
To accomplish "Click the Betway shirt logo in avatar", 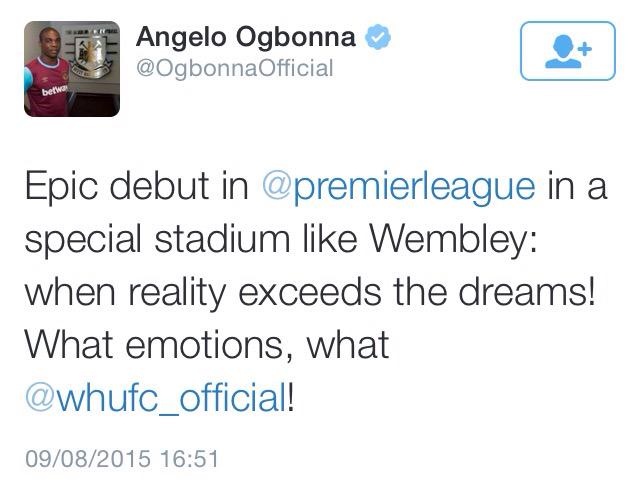I will tap(54, 91).
